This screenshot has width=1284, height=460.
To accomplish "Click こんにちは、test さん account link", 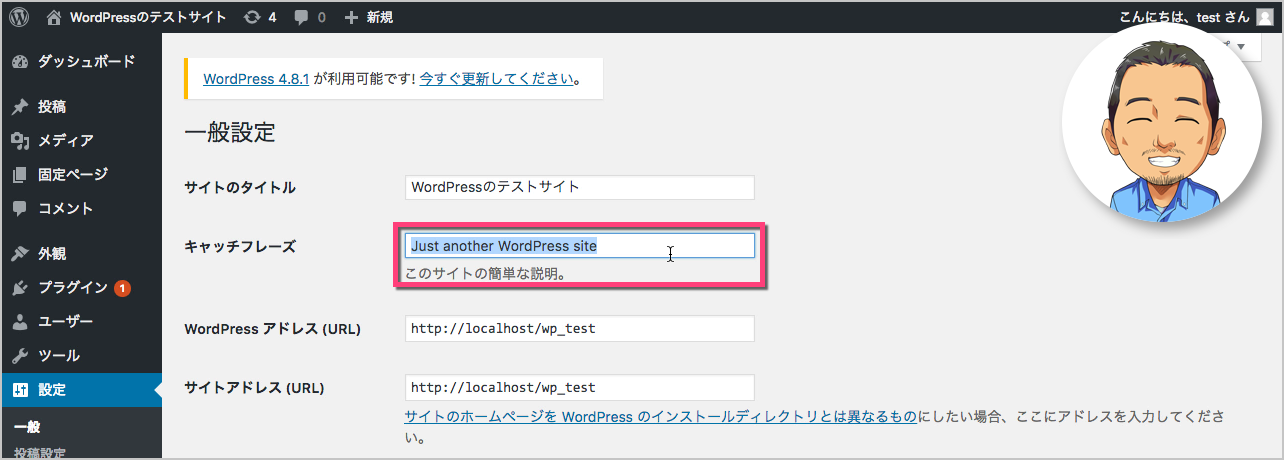I will tap(1185, 17).
